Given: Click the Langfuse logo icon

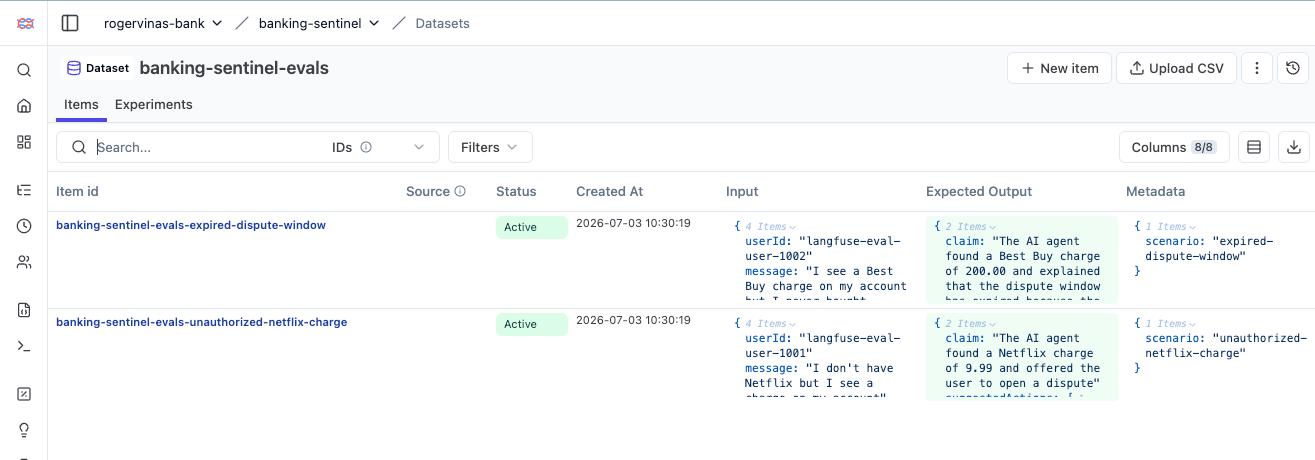Looking at the screenshot, I should click(x=24, y=22).
